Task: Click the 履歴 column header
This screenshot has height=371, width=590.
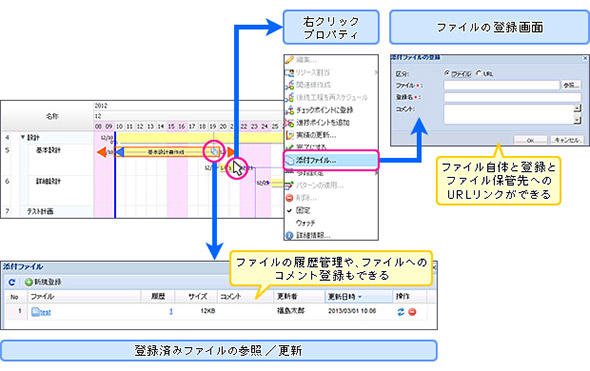Action: click(x=158, y=296)
